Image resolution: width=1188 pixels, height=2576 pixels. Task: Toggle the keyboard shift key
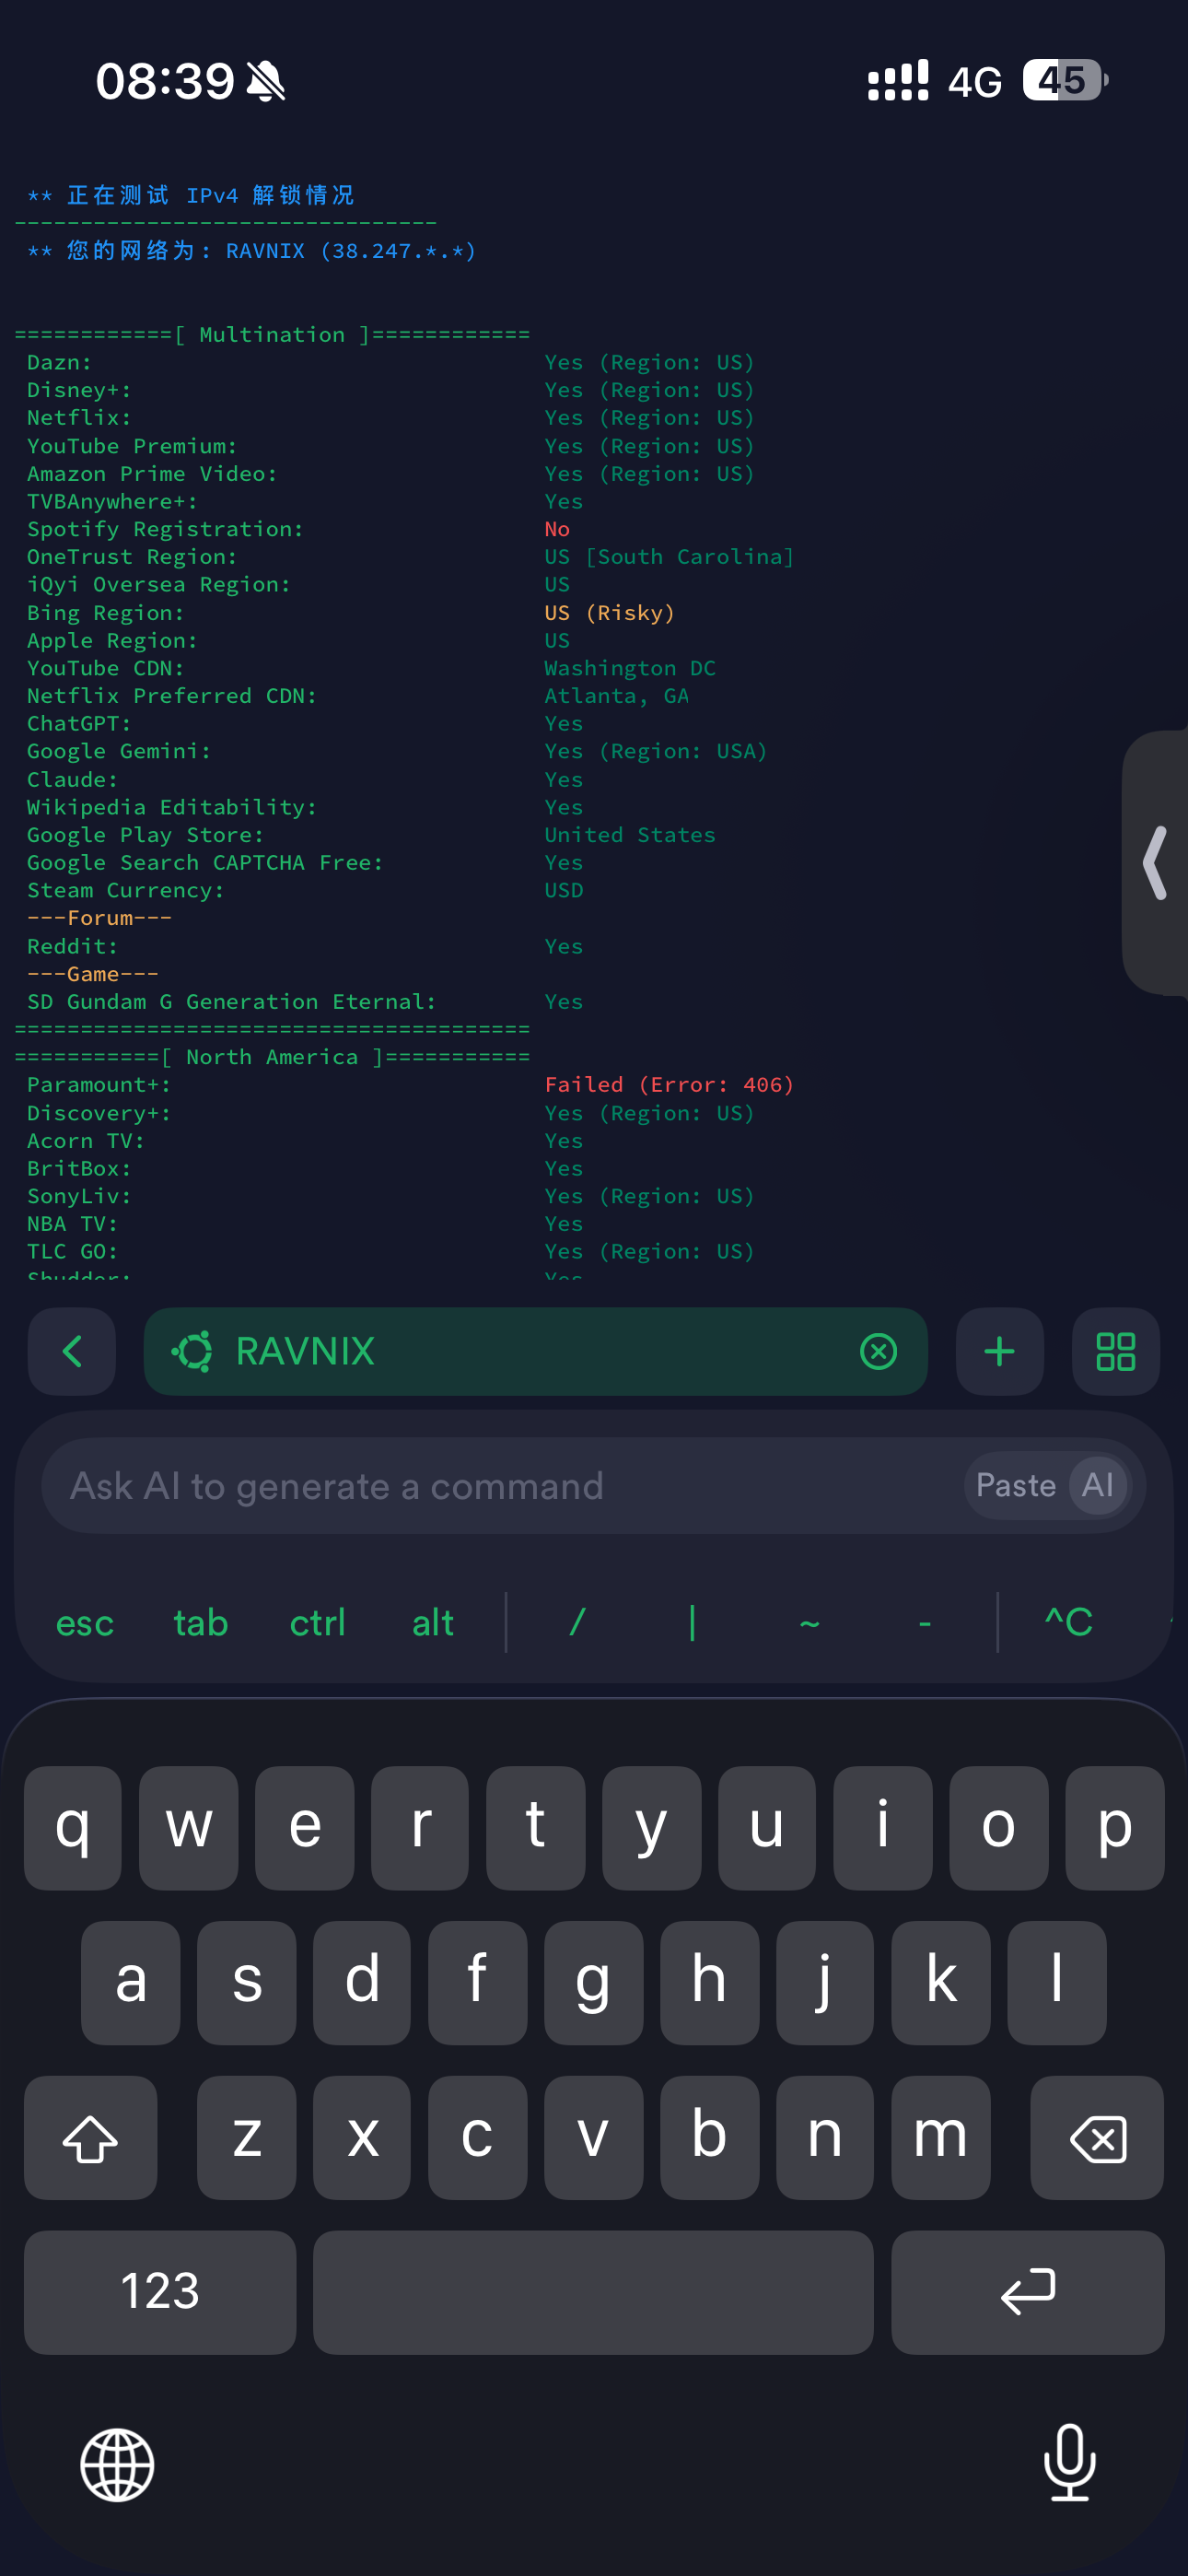pyautogui.click(x=91, y=2137)
